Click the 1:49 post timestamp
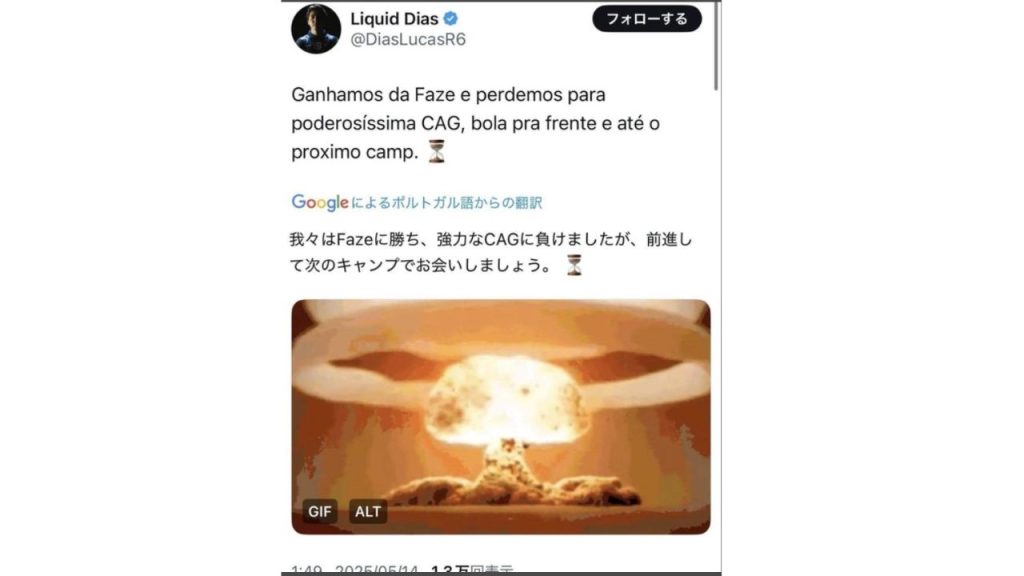This screenshot has width=1024, height=576. click(x=306, y=570)
